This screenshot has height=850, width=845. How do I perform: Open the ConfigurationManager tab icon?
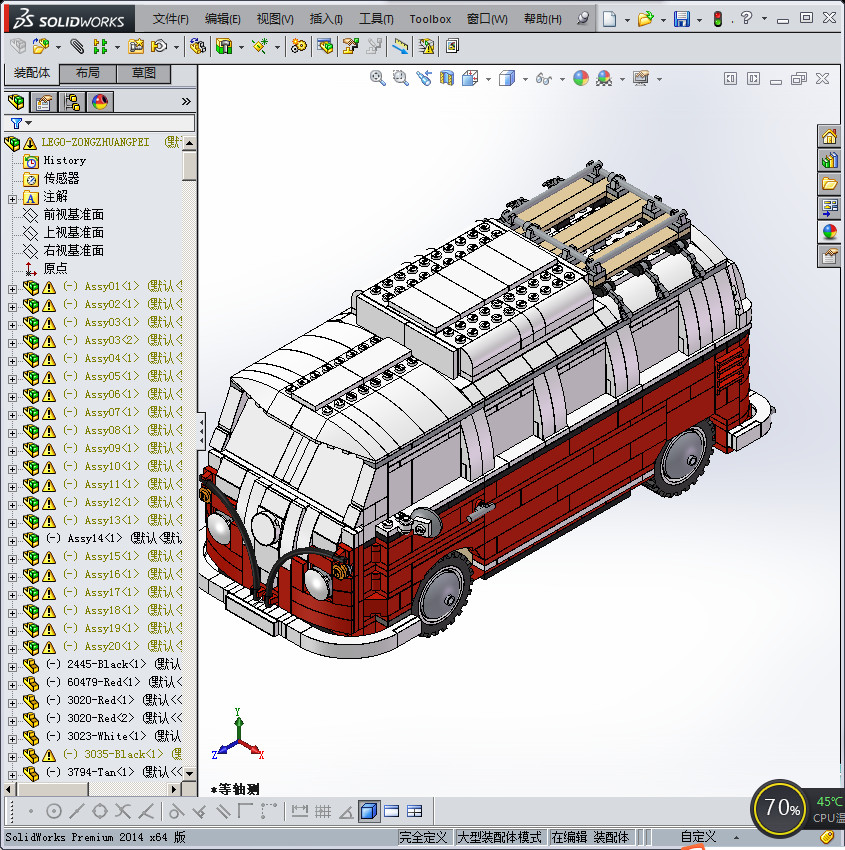72,101
